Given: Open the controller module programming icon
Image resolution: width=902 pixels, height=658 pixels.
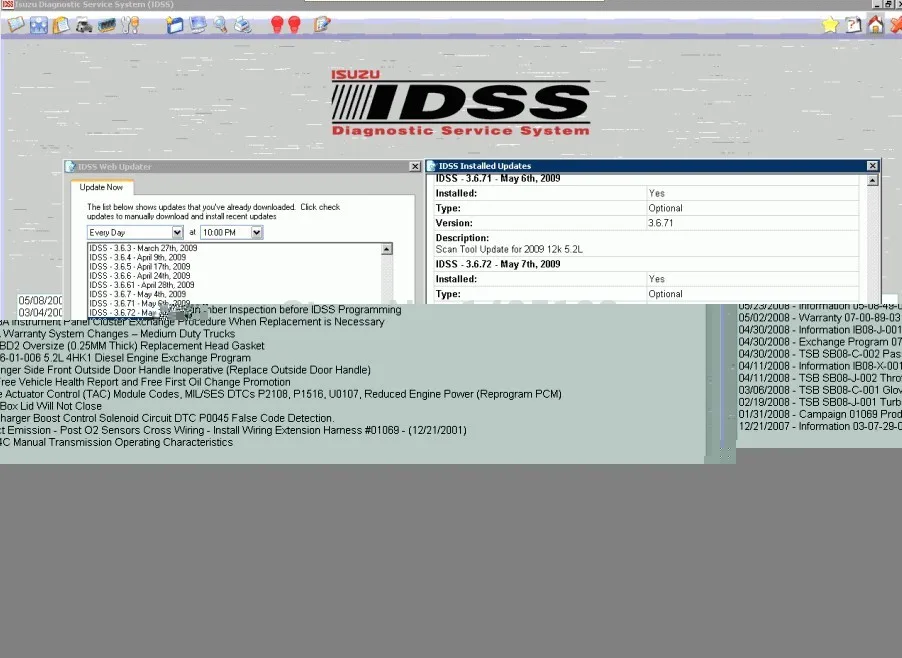Looking at the screenshot, I should coord(107,25).
